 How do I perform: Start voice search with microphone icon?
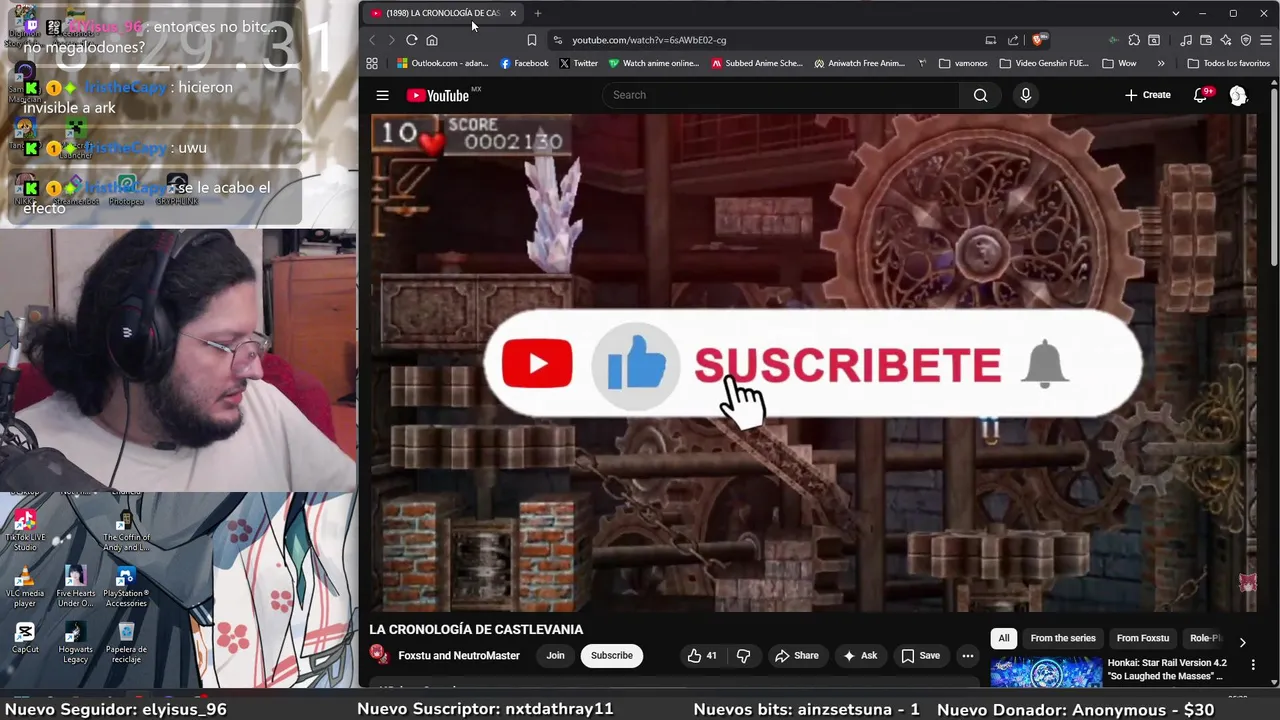[x=1025, y=95]
